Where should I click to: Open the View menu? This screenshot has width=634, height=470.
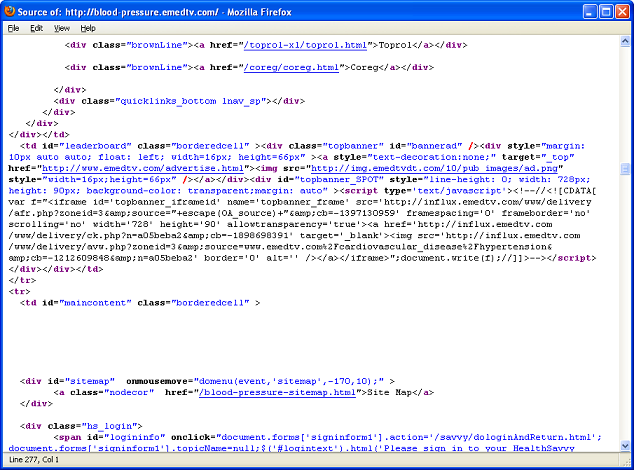62,28
